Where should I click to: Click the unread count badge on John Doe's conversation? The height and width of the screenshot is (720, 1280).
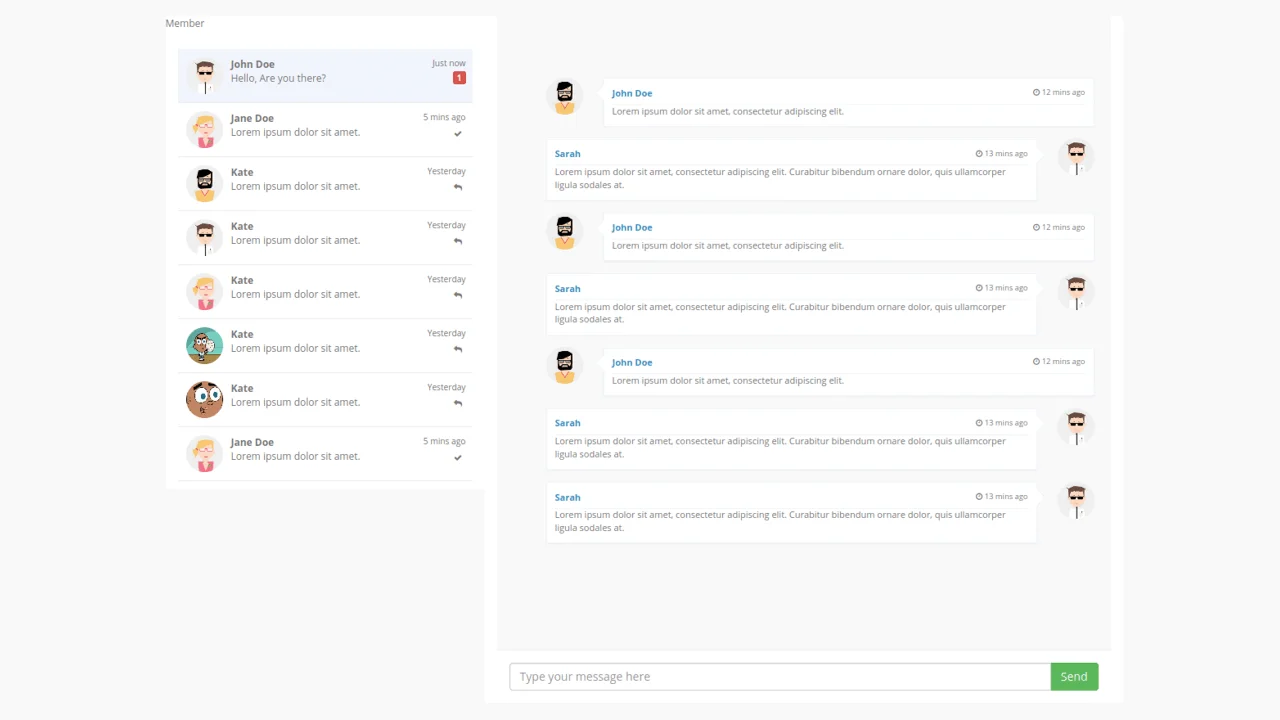[x=458, y=77]
